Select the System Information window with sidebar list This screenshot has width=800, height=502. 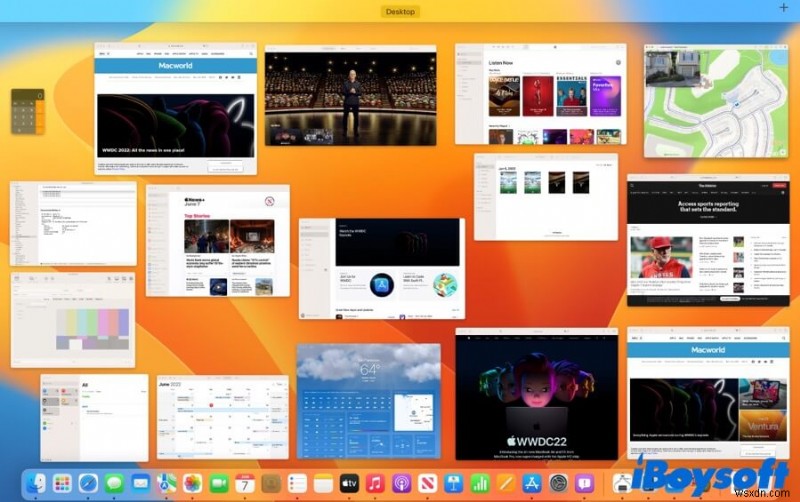pyautogui.click(x=73, y=223)
